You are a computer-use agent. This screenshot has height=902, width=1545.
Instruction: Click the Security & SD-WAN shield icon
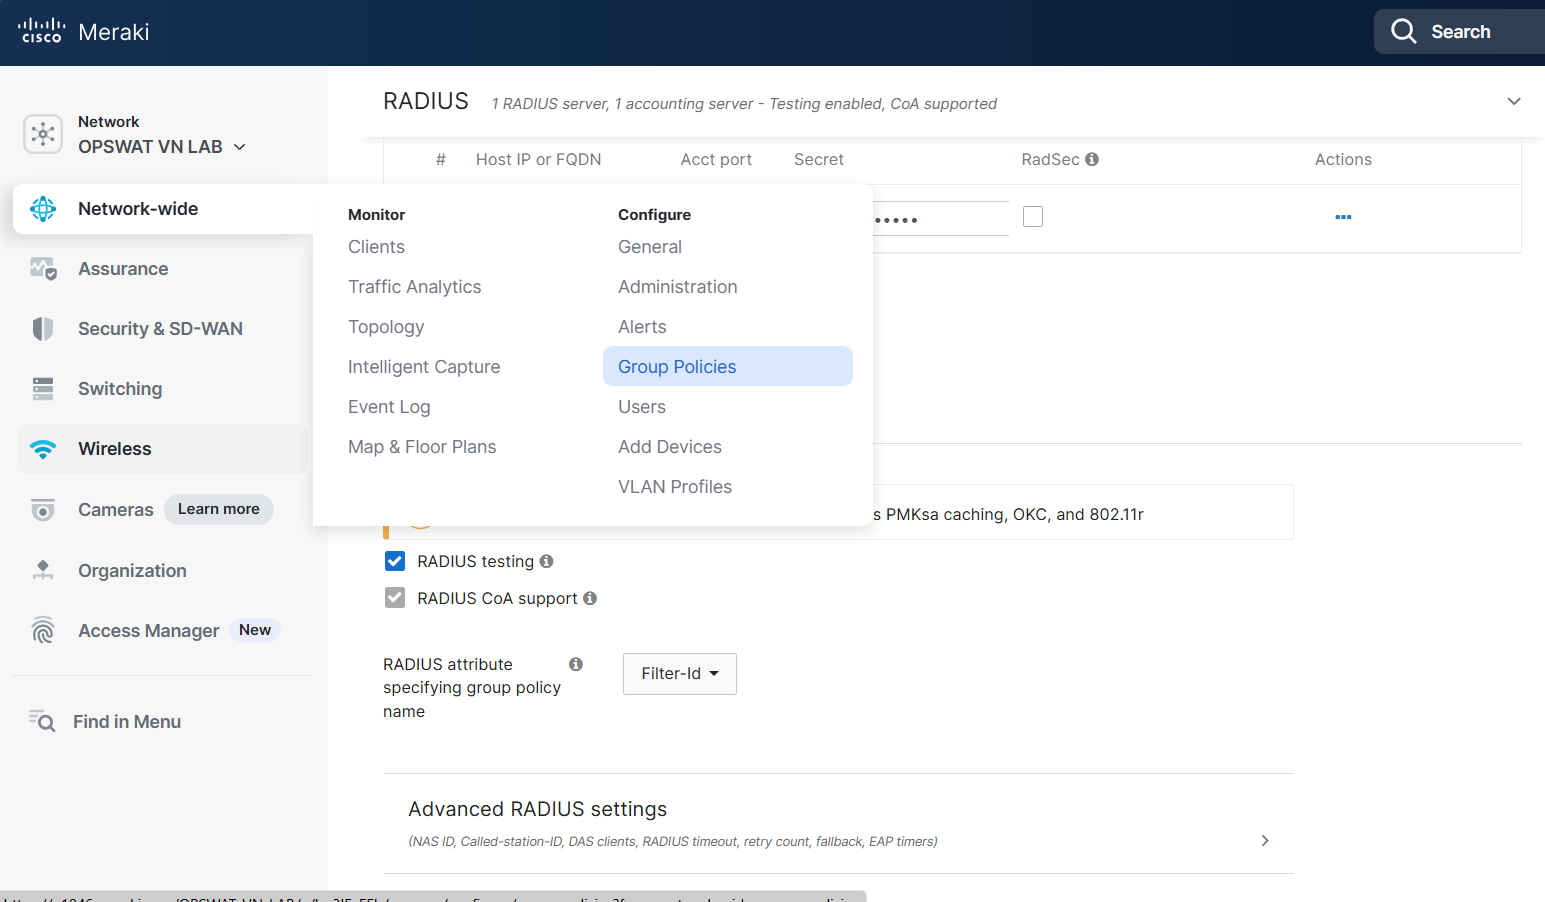[43, 329]
